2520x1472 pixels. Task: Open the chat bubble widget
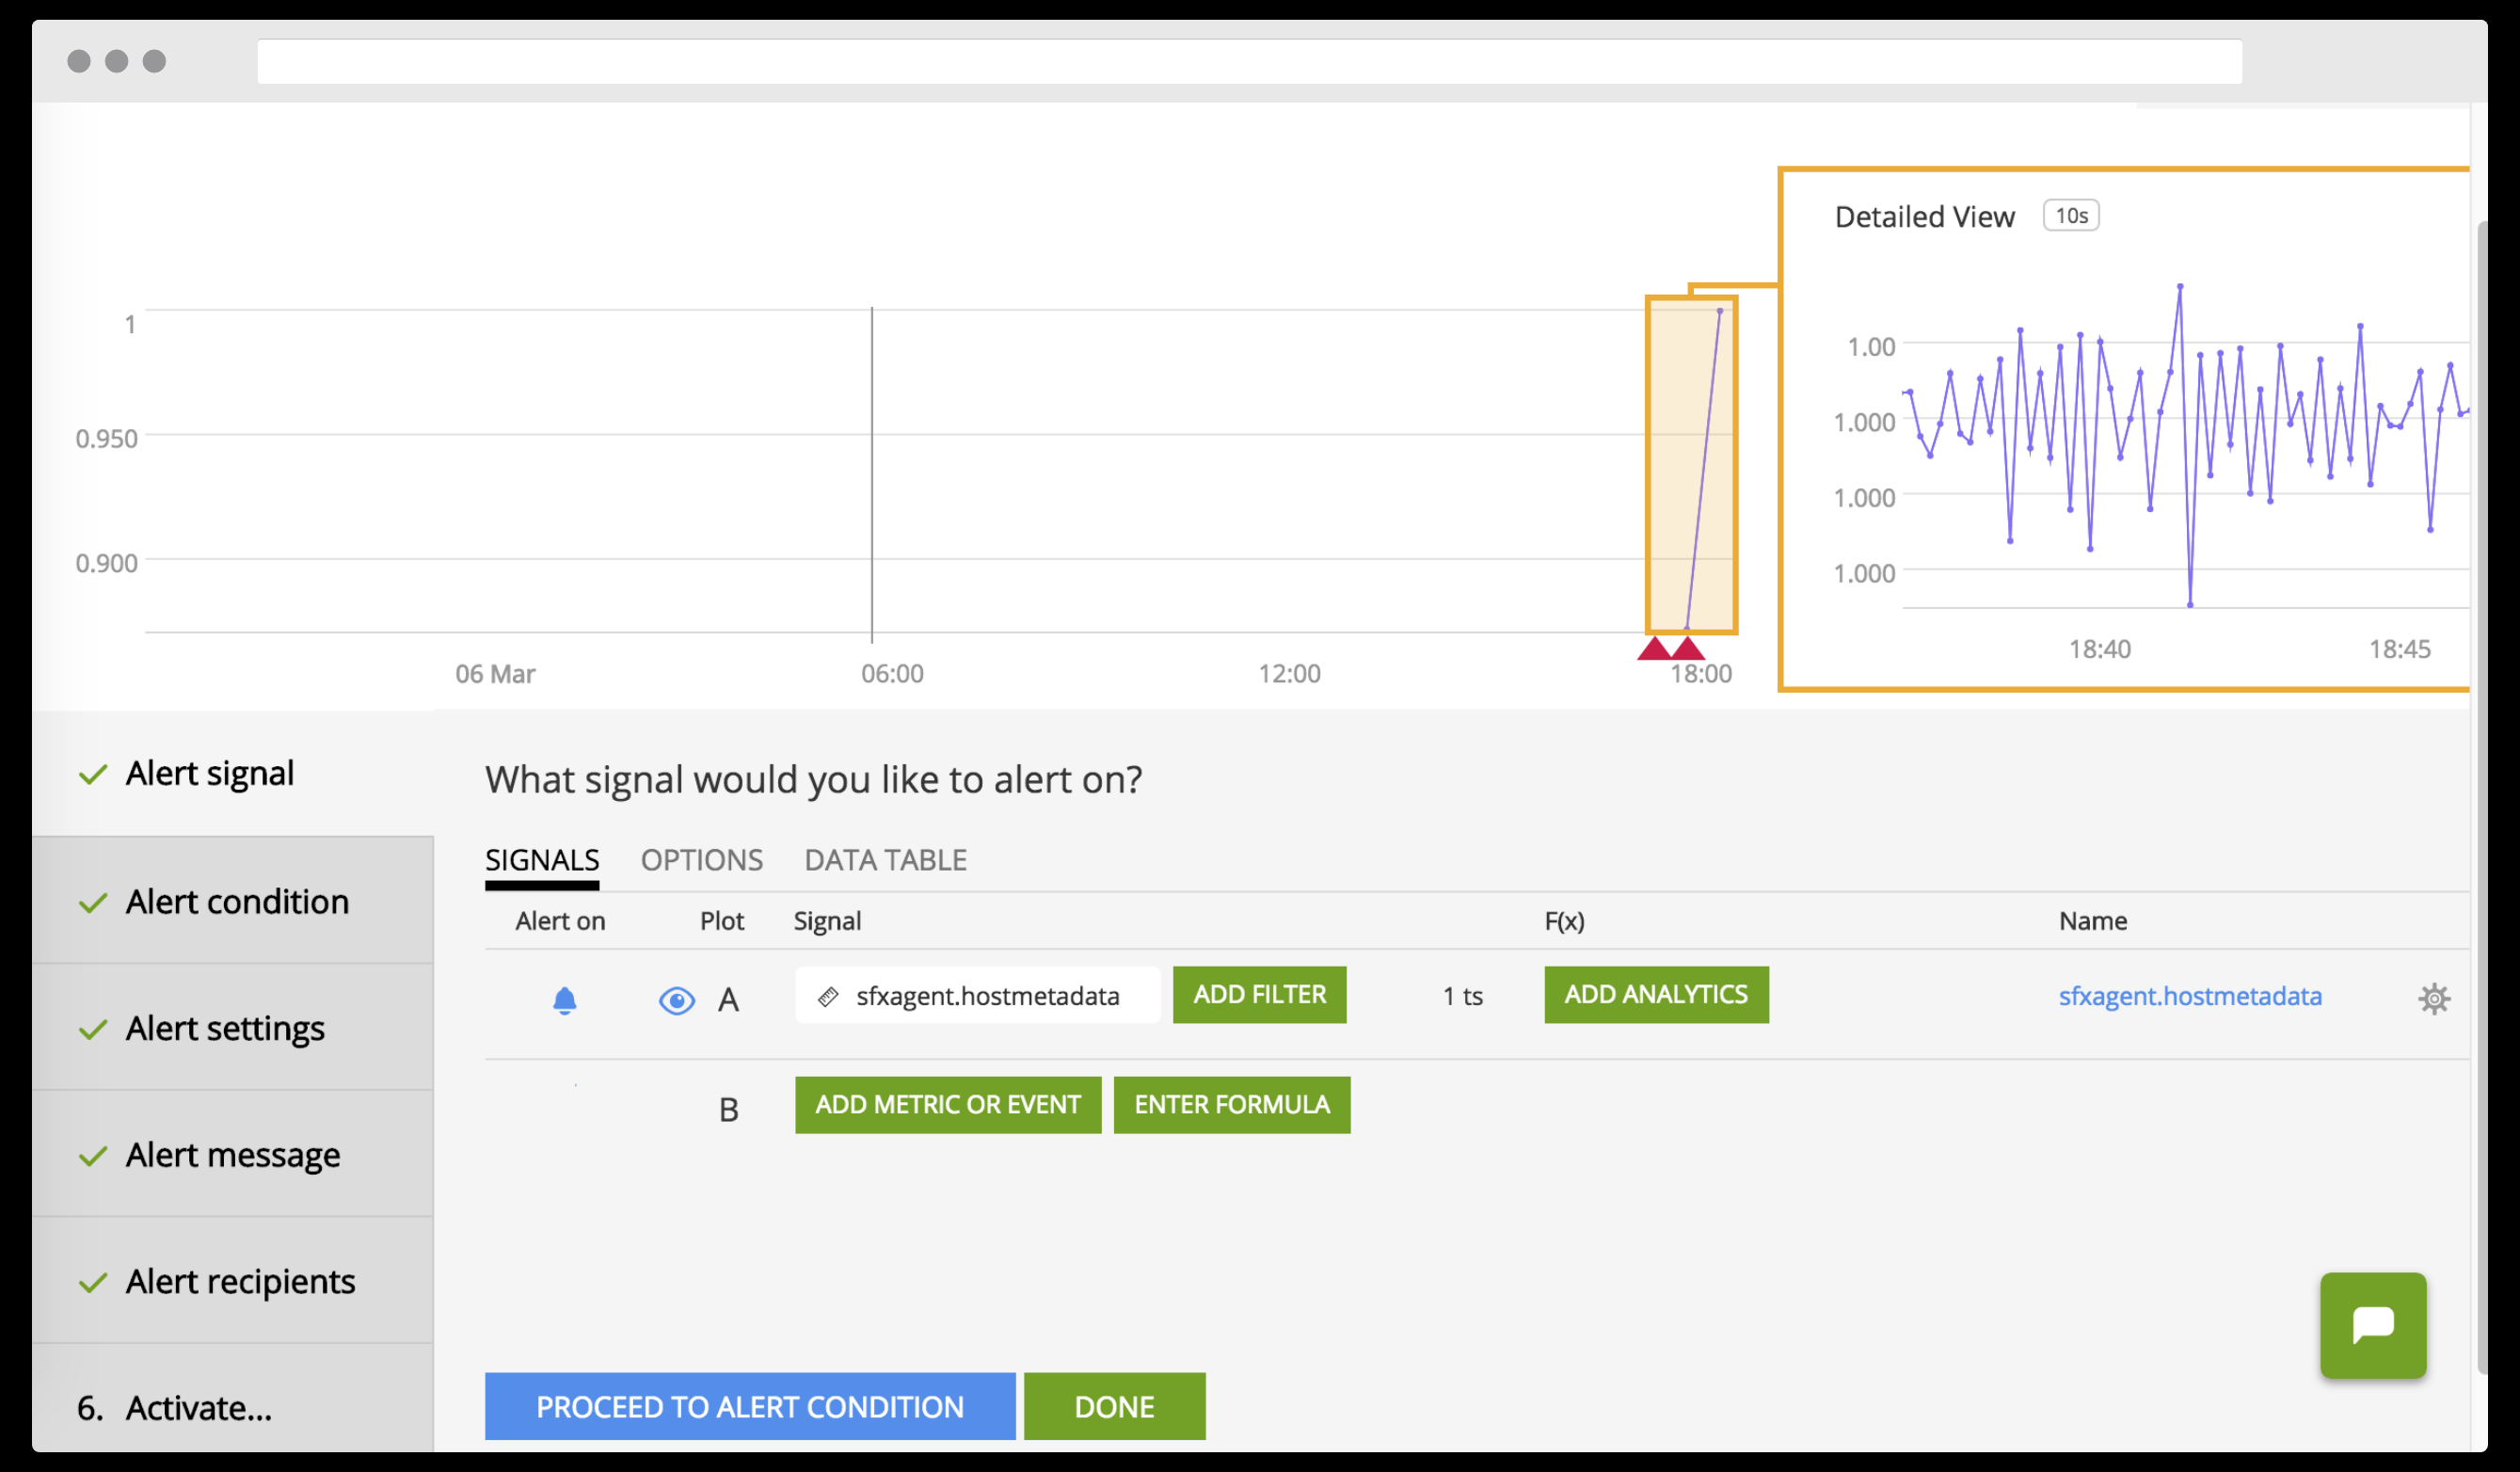[2372, 1324]
